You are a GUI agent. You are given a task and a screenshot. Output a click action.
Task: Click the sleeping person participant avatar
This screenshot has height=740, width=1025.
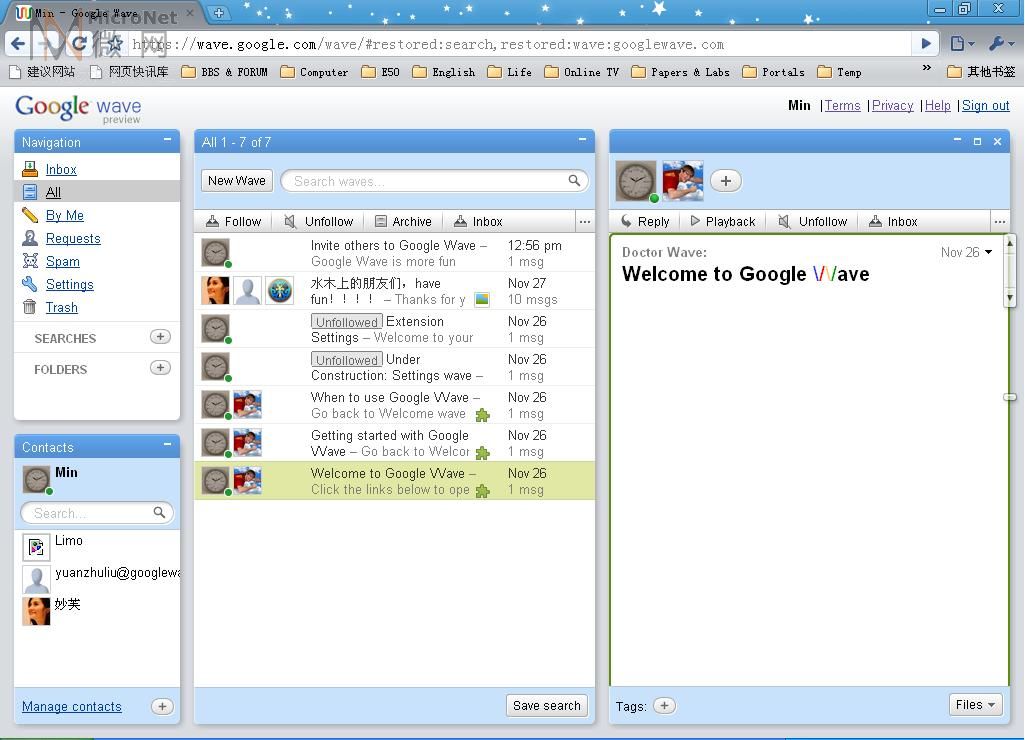pyautogui.click(x=683, y=180)
